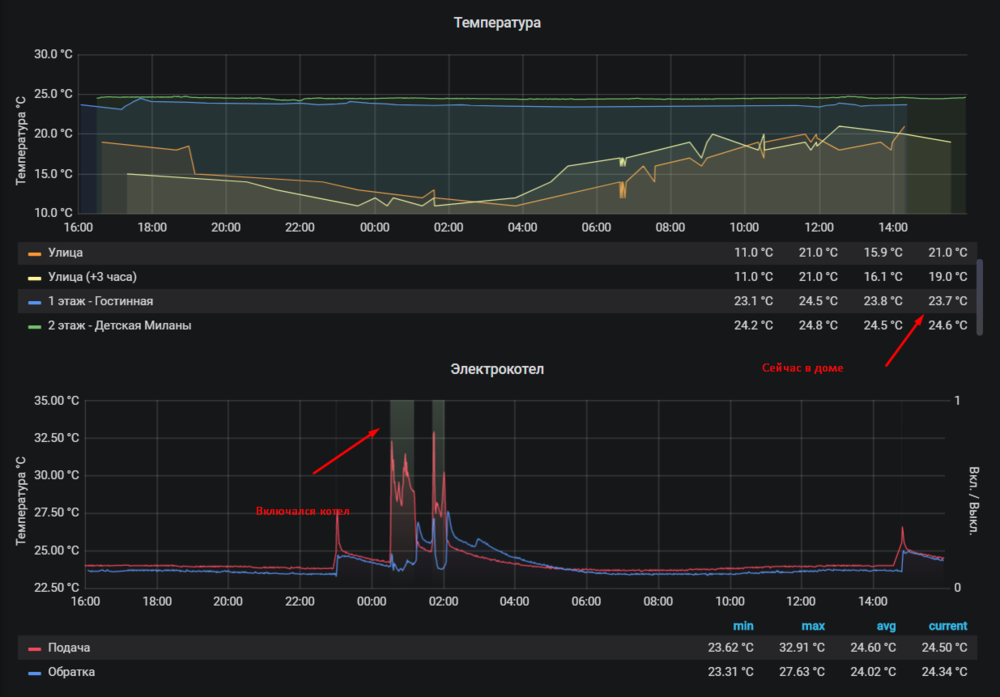Screen dimensions: 1000x697
Task: Click the temperature legend scrollbar
Action: tap(980, 297)
